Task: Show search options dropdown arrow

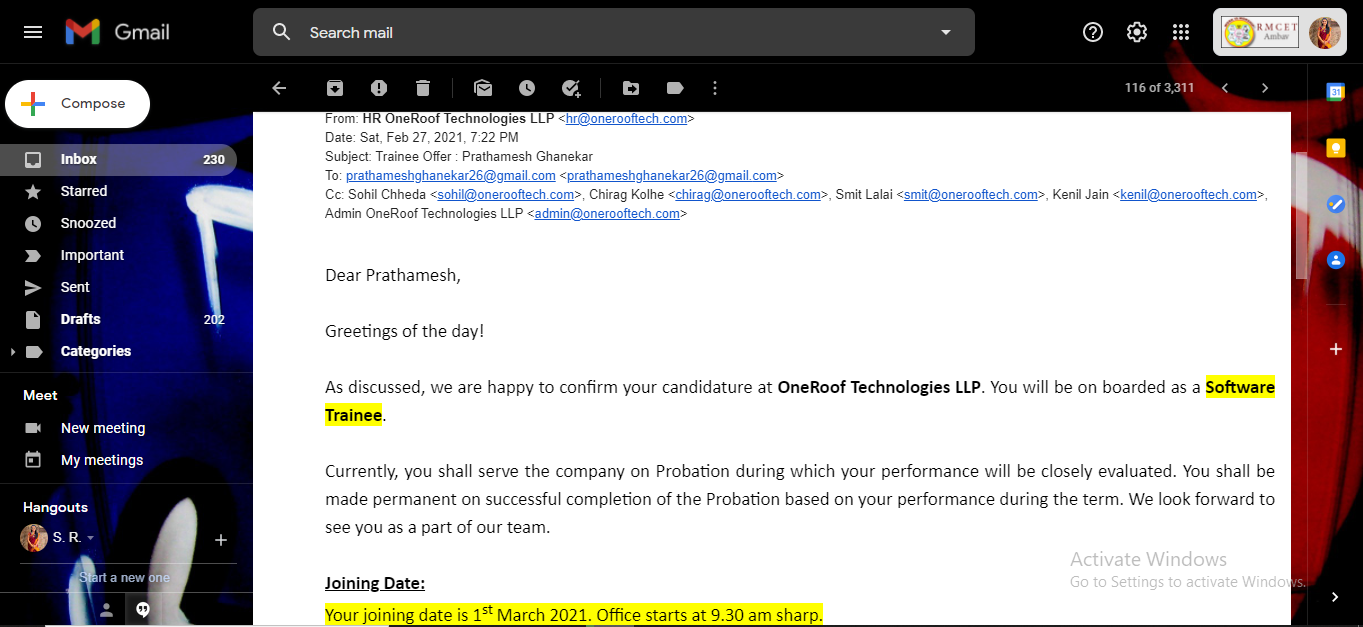Action: click(946, 32)
